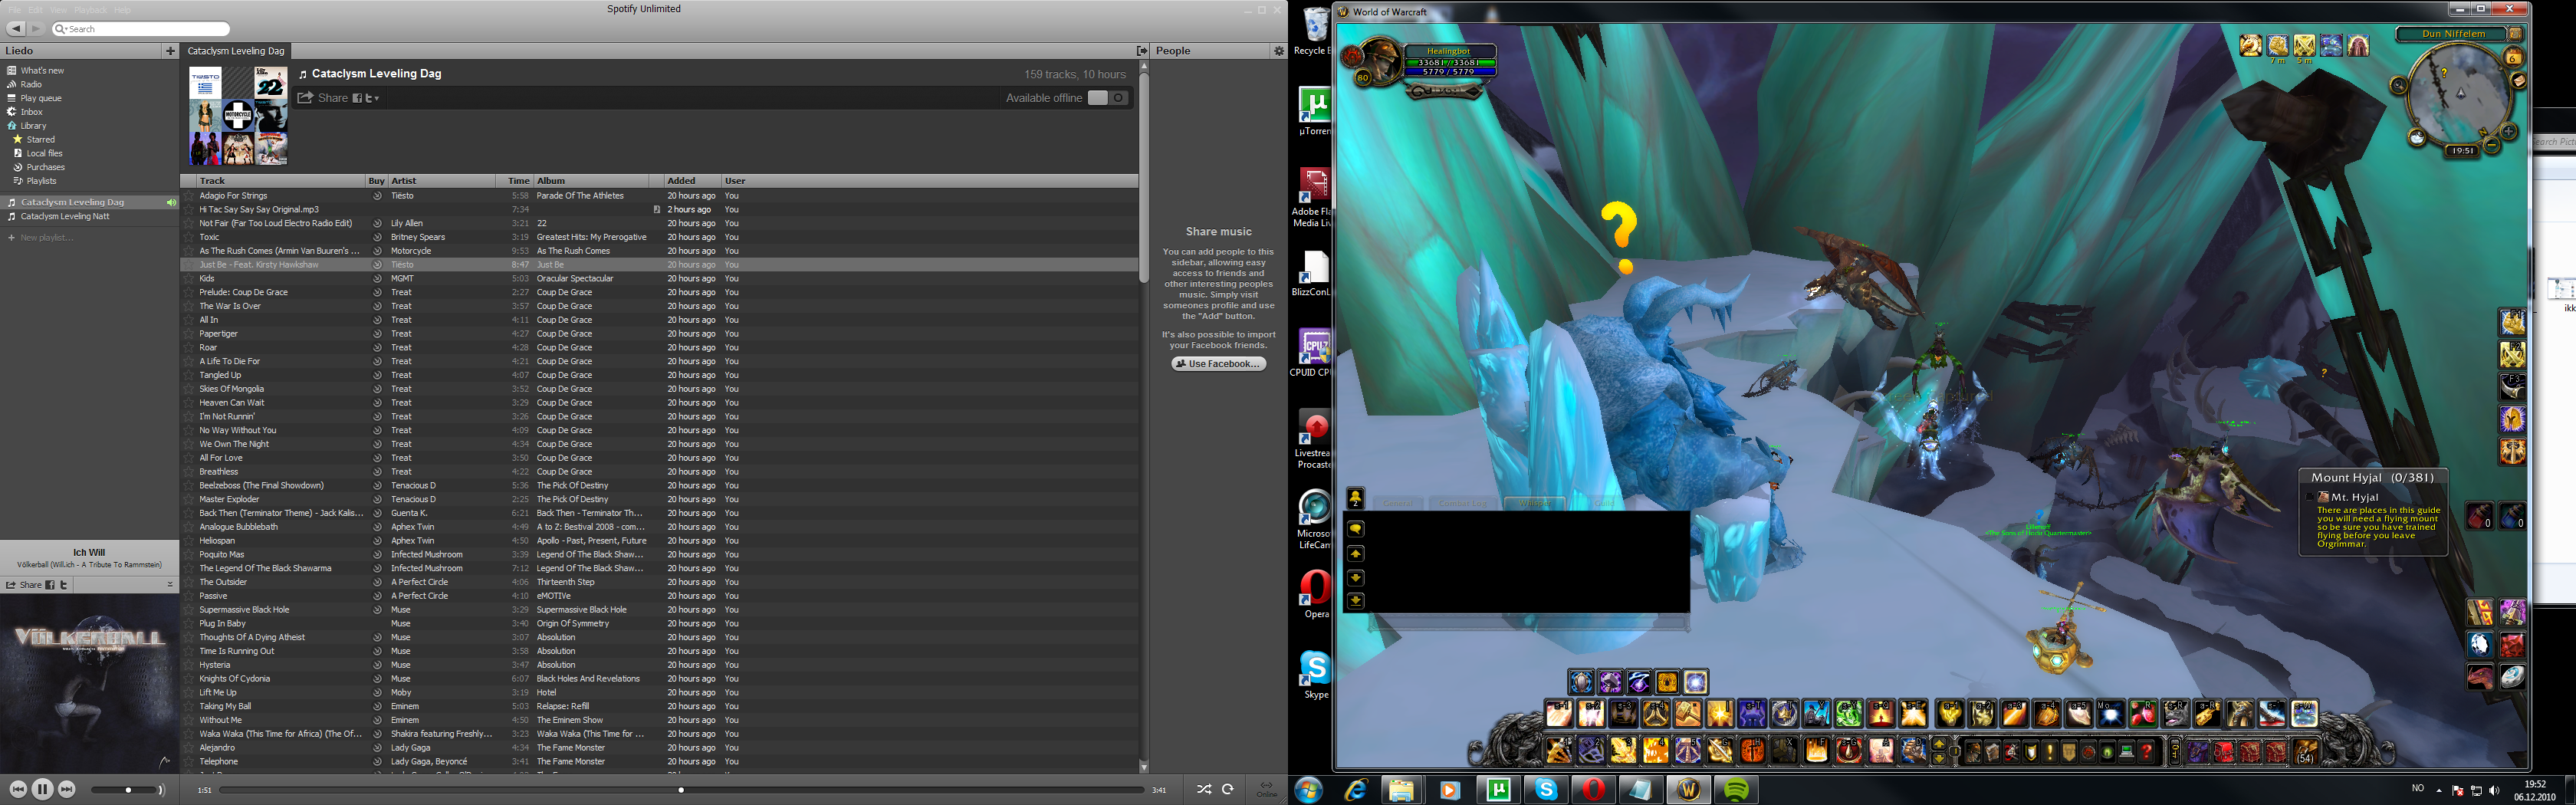The image size is (2576, 805).
Task: Open the Spotify File menu
Action: 15,10
